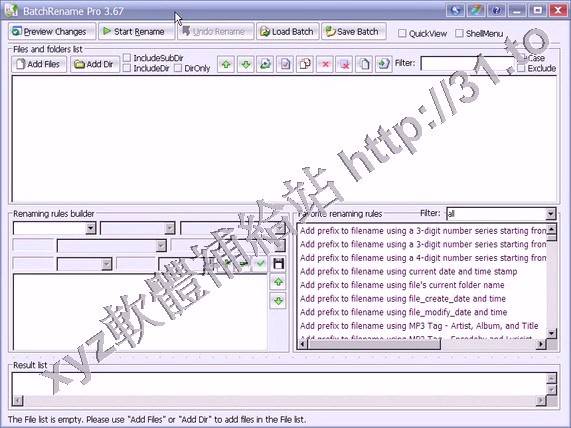This screenshot has width=571, height=428.
Task: Minimize the BatchRename Pro window
Action: (x=517, y=10)
